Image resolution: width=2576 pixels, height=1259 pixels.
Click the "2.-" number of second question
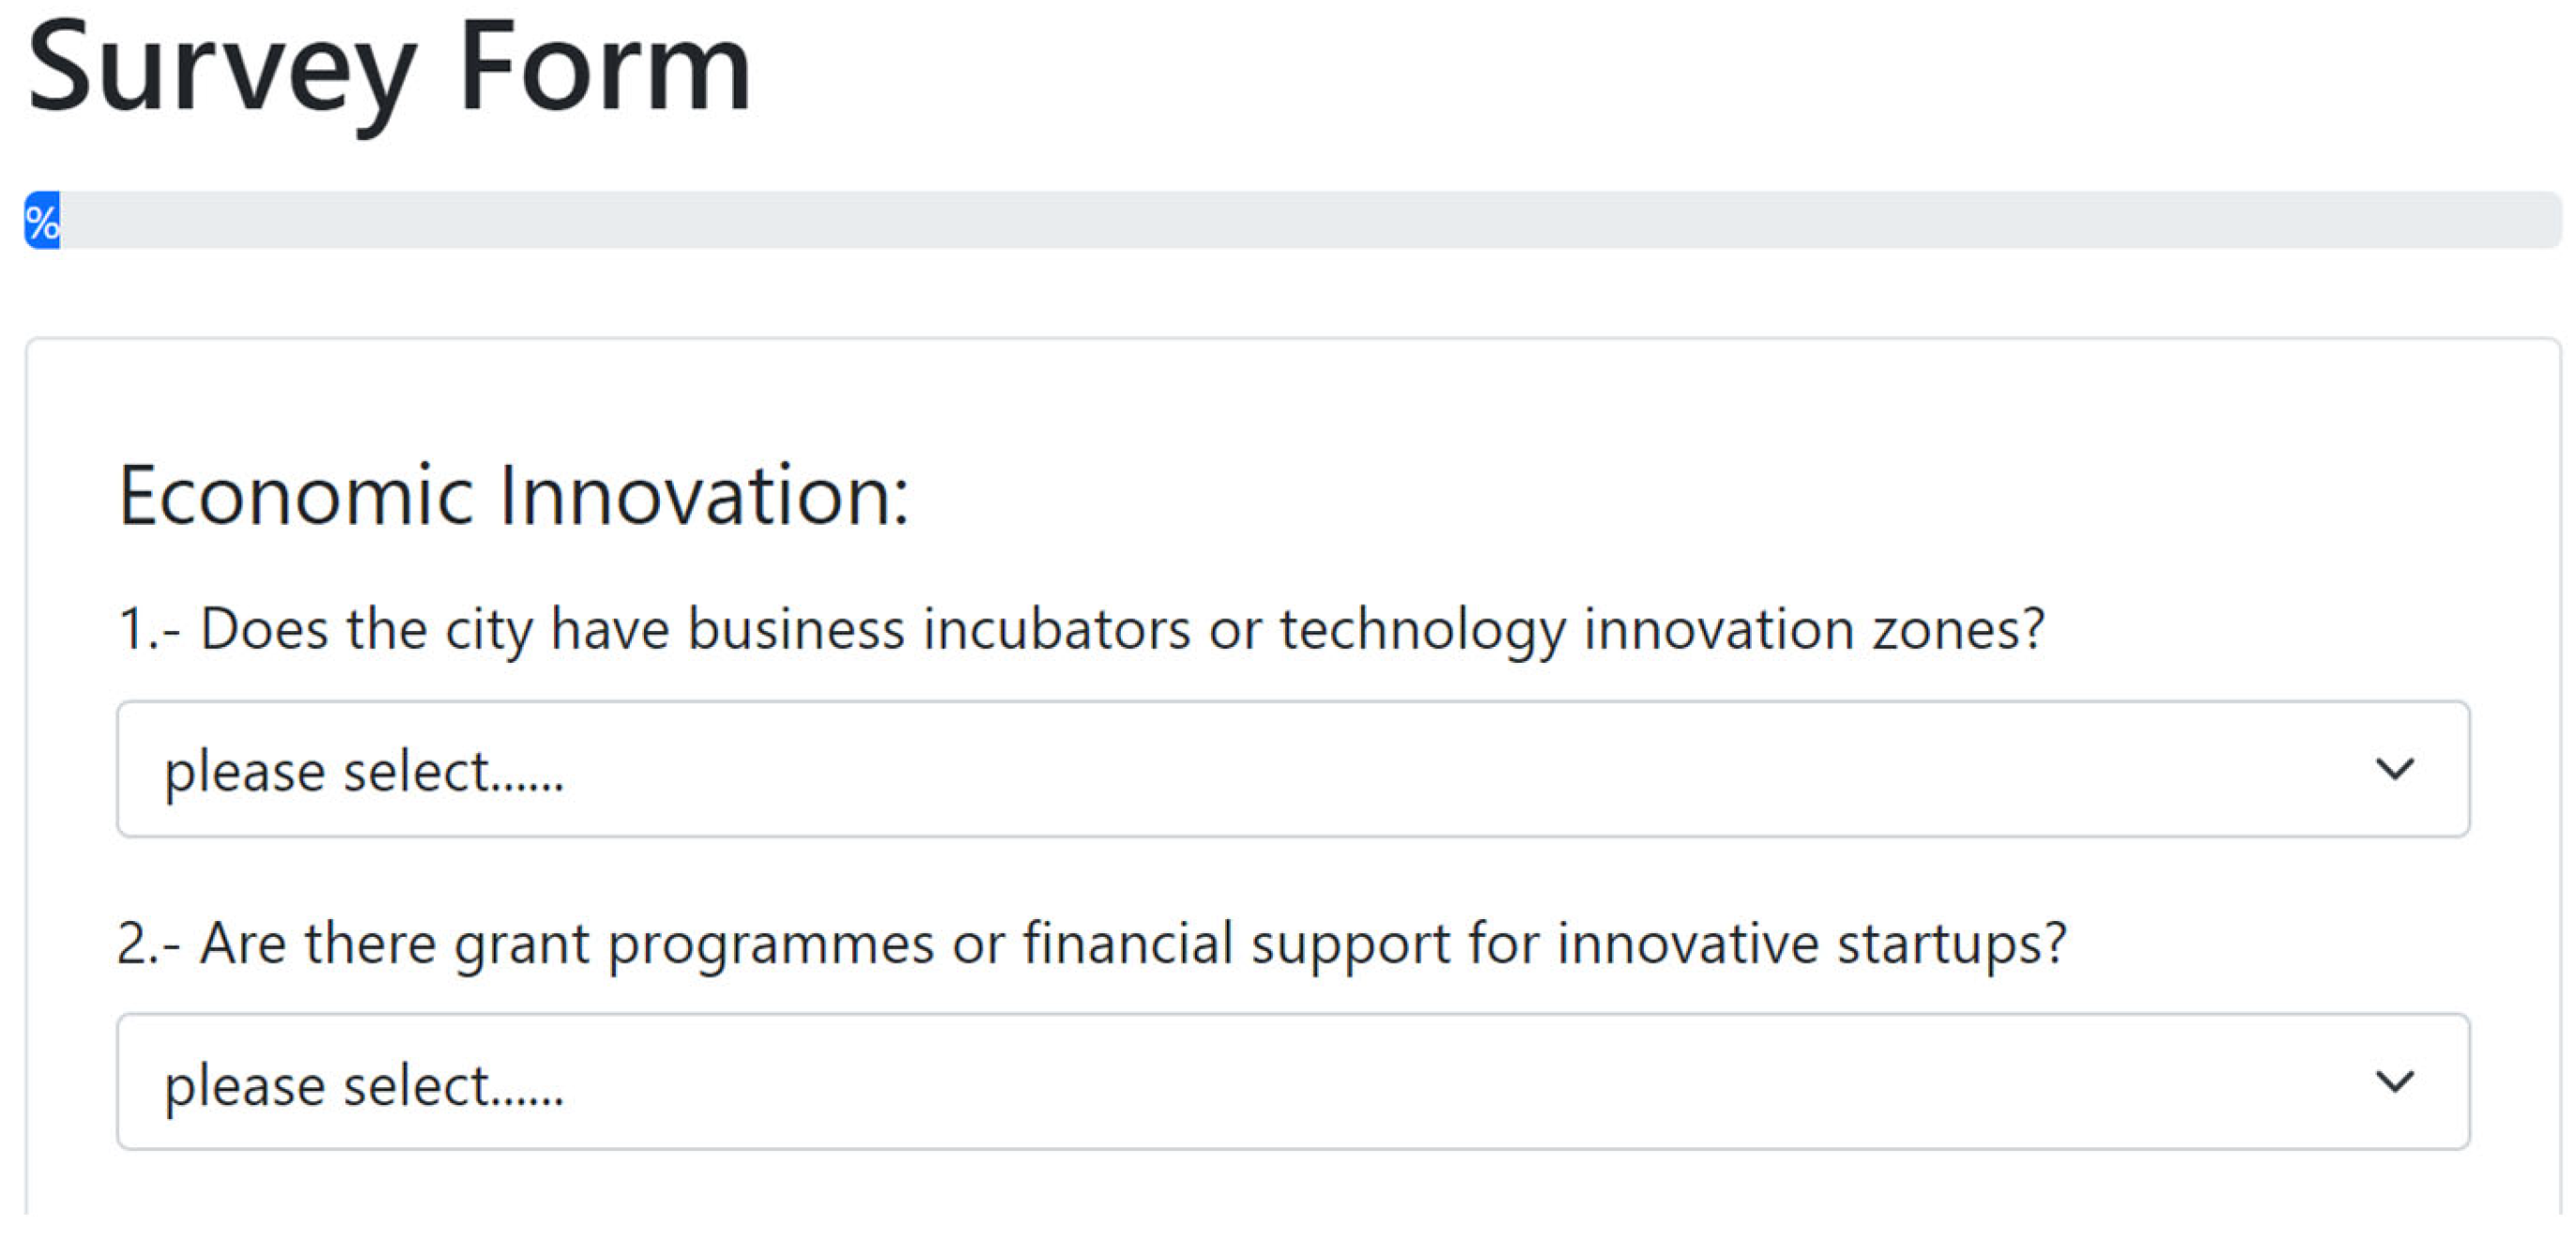(x=148, y=943)
